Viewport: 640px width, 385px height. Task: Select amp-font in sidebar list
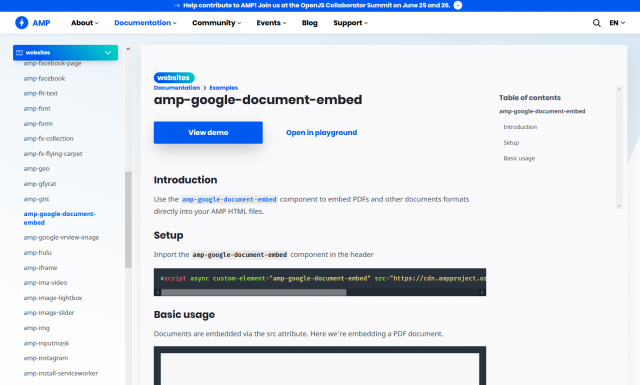(x=37, y=109)
